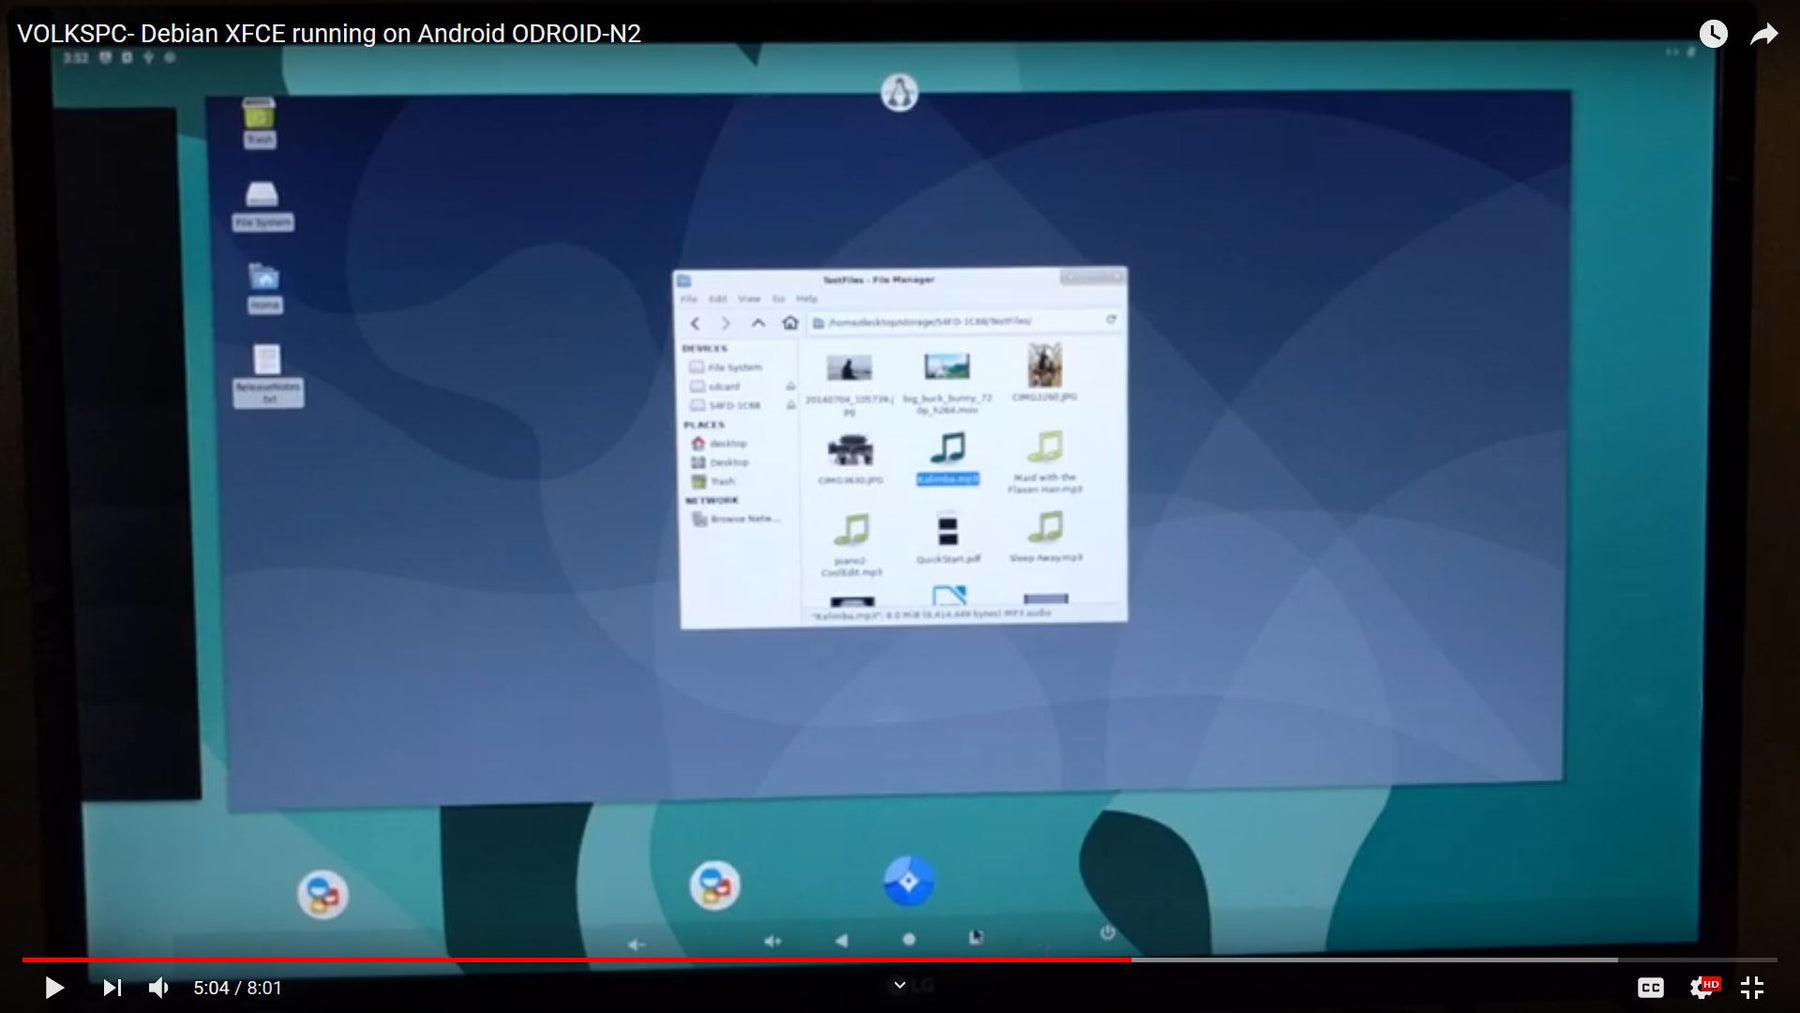The width and height of the screenshot is (1800, 1013).
Task: Open the Help menu in the file manager
Action: (807, 299)
